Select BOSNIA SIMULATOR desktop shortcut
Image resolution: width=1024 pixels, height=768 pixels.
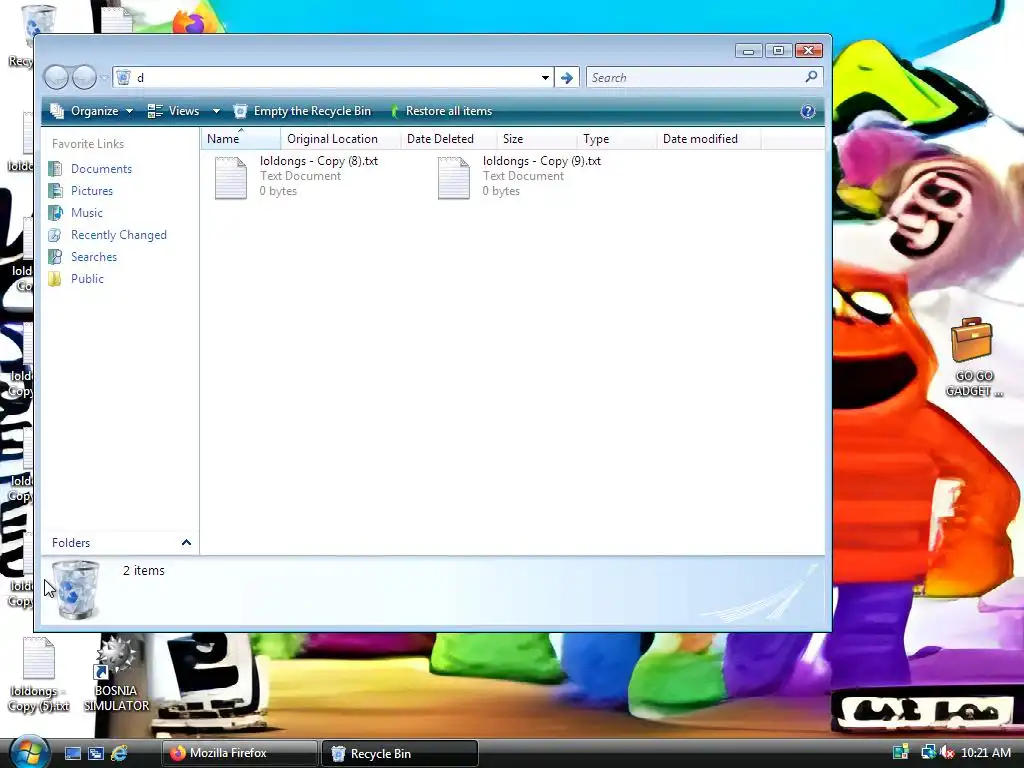(116, 675)
